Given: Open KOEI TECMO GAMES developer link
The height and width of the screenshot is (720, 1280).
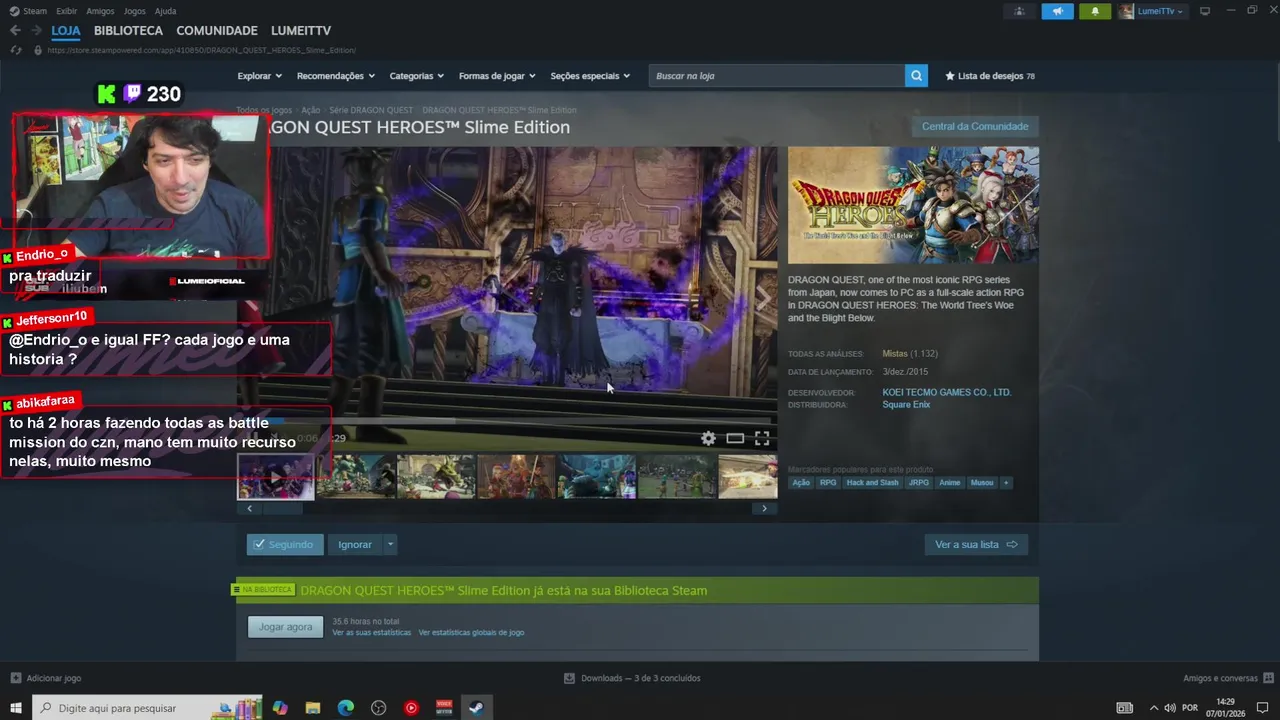Looking at the screenshot, I should (946, 392).
